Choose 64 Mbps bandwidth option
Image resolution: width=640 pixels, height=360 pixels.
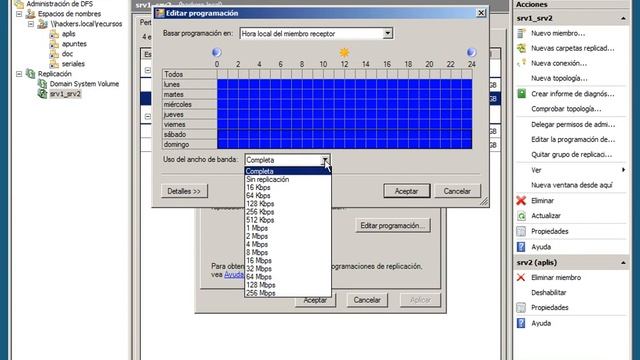[x=287, y=277]
